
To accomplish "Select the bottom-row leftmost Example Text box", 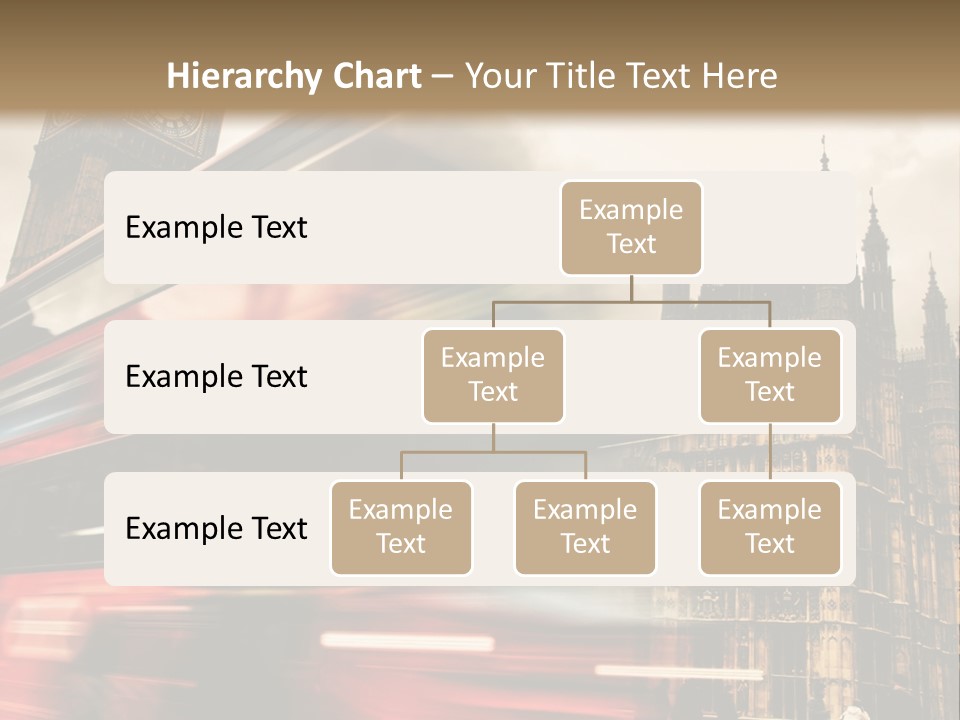I will 401,528.
